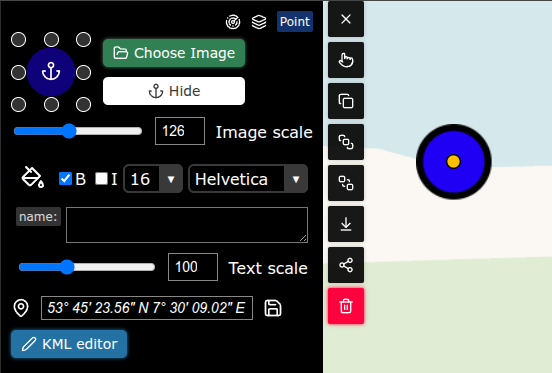Select bottom-left anchor position dot
Viewport: 552px width, 373px height.
(18, 105)
